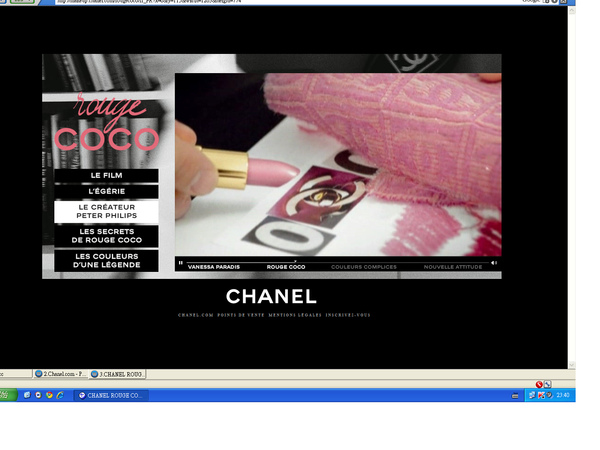Click the Show Desktop quick launch icon

[27, 395]
